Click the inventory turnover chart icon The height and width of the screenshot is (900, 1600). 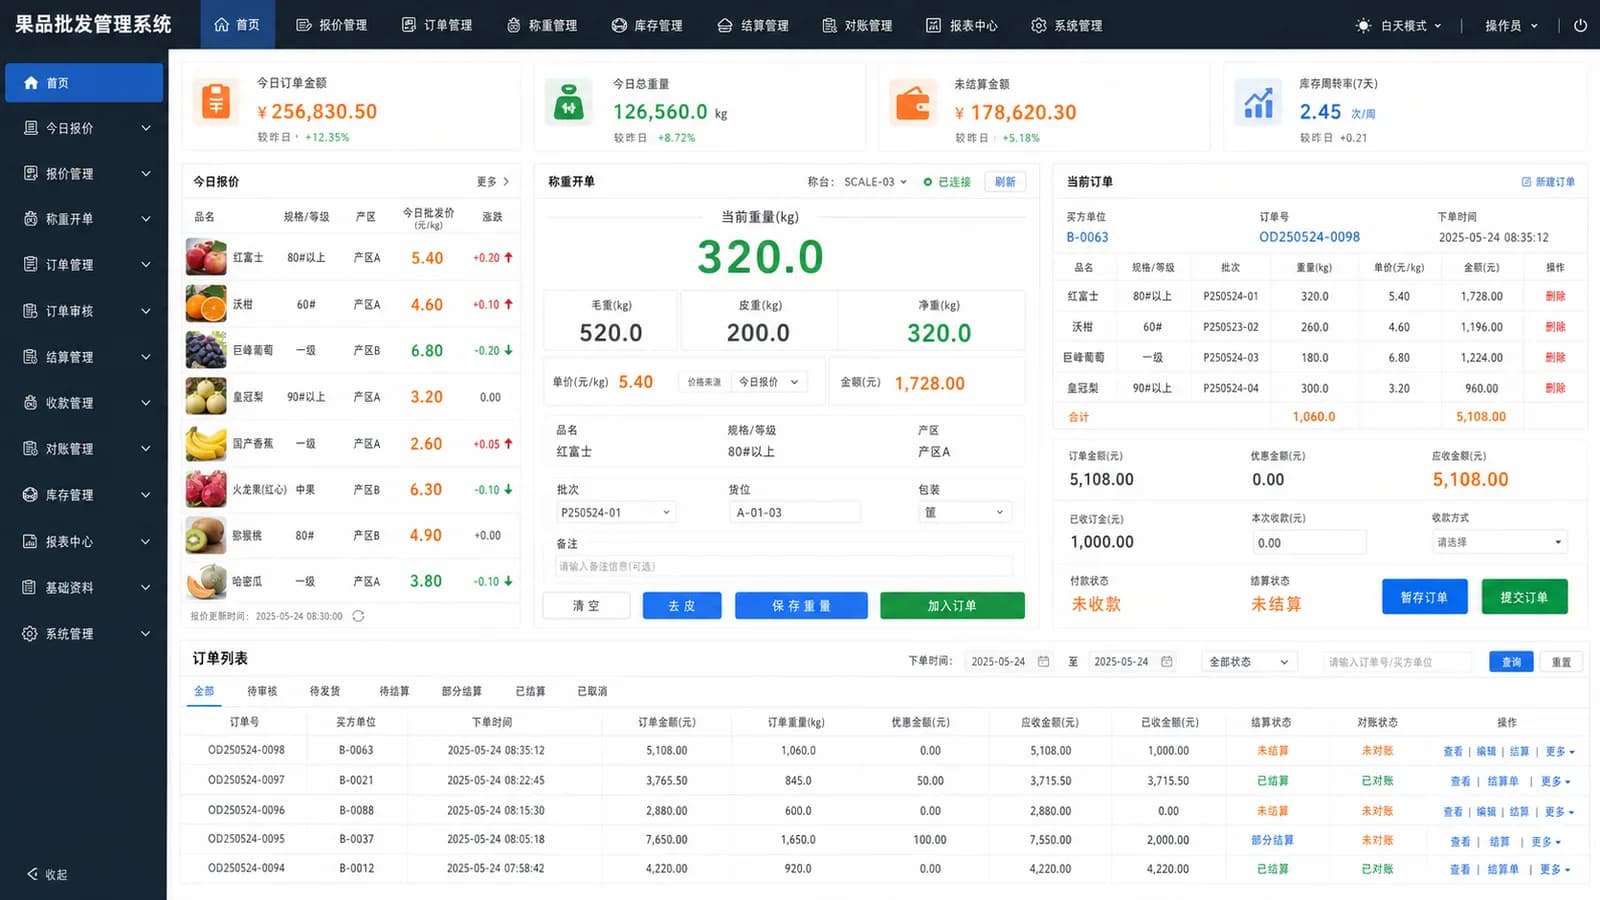click(1258, 102)
